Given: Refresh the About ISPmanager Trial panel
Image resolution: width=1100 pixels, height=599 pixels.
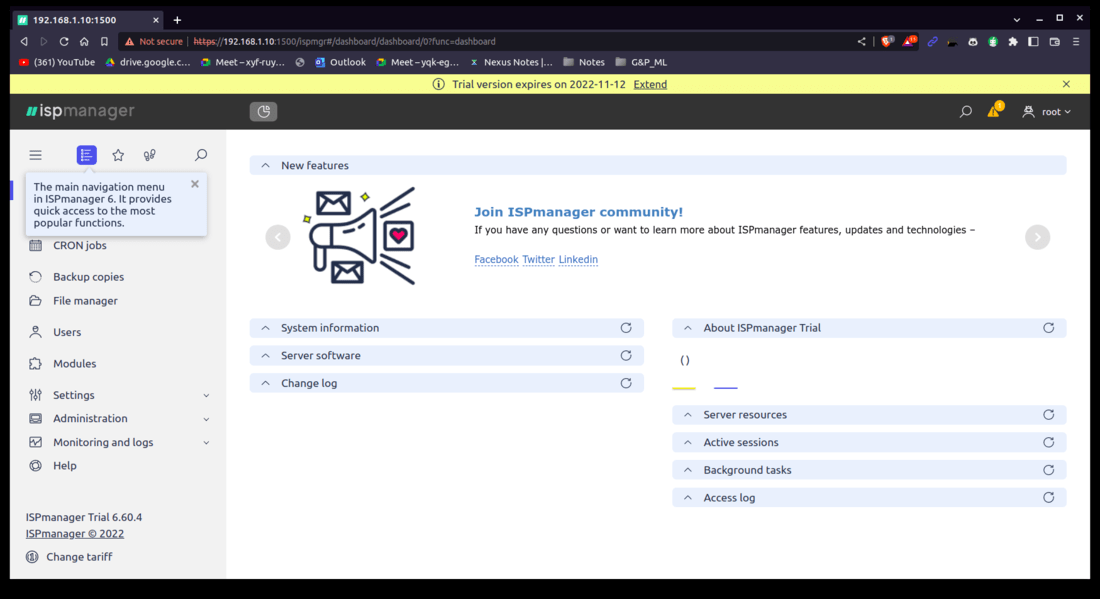Looking at the screenshot, I should click(1048, 328).
